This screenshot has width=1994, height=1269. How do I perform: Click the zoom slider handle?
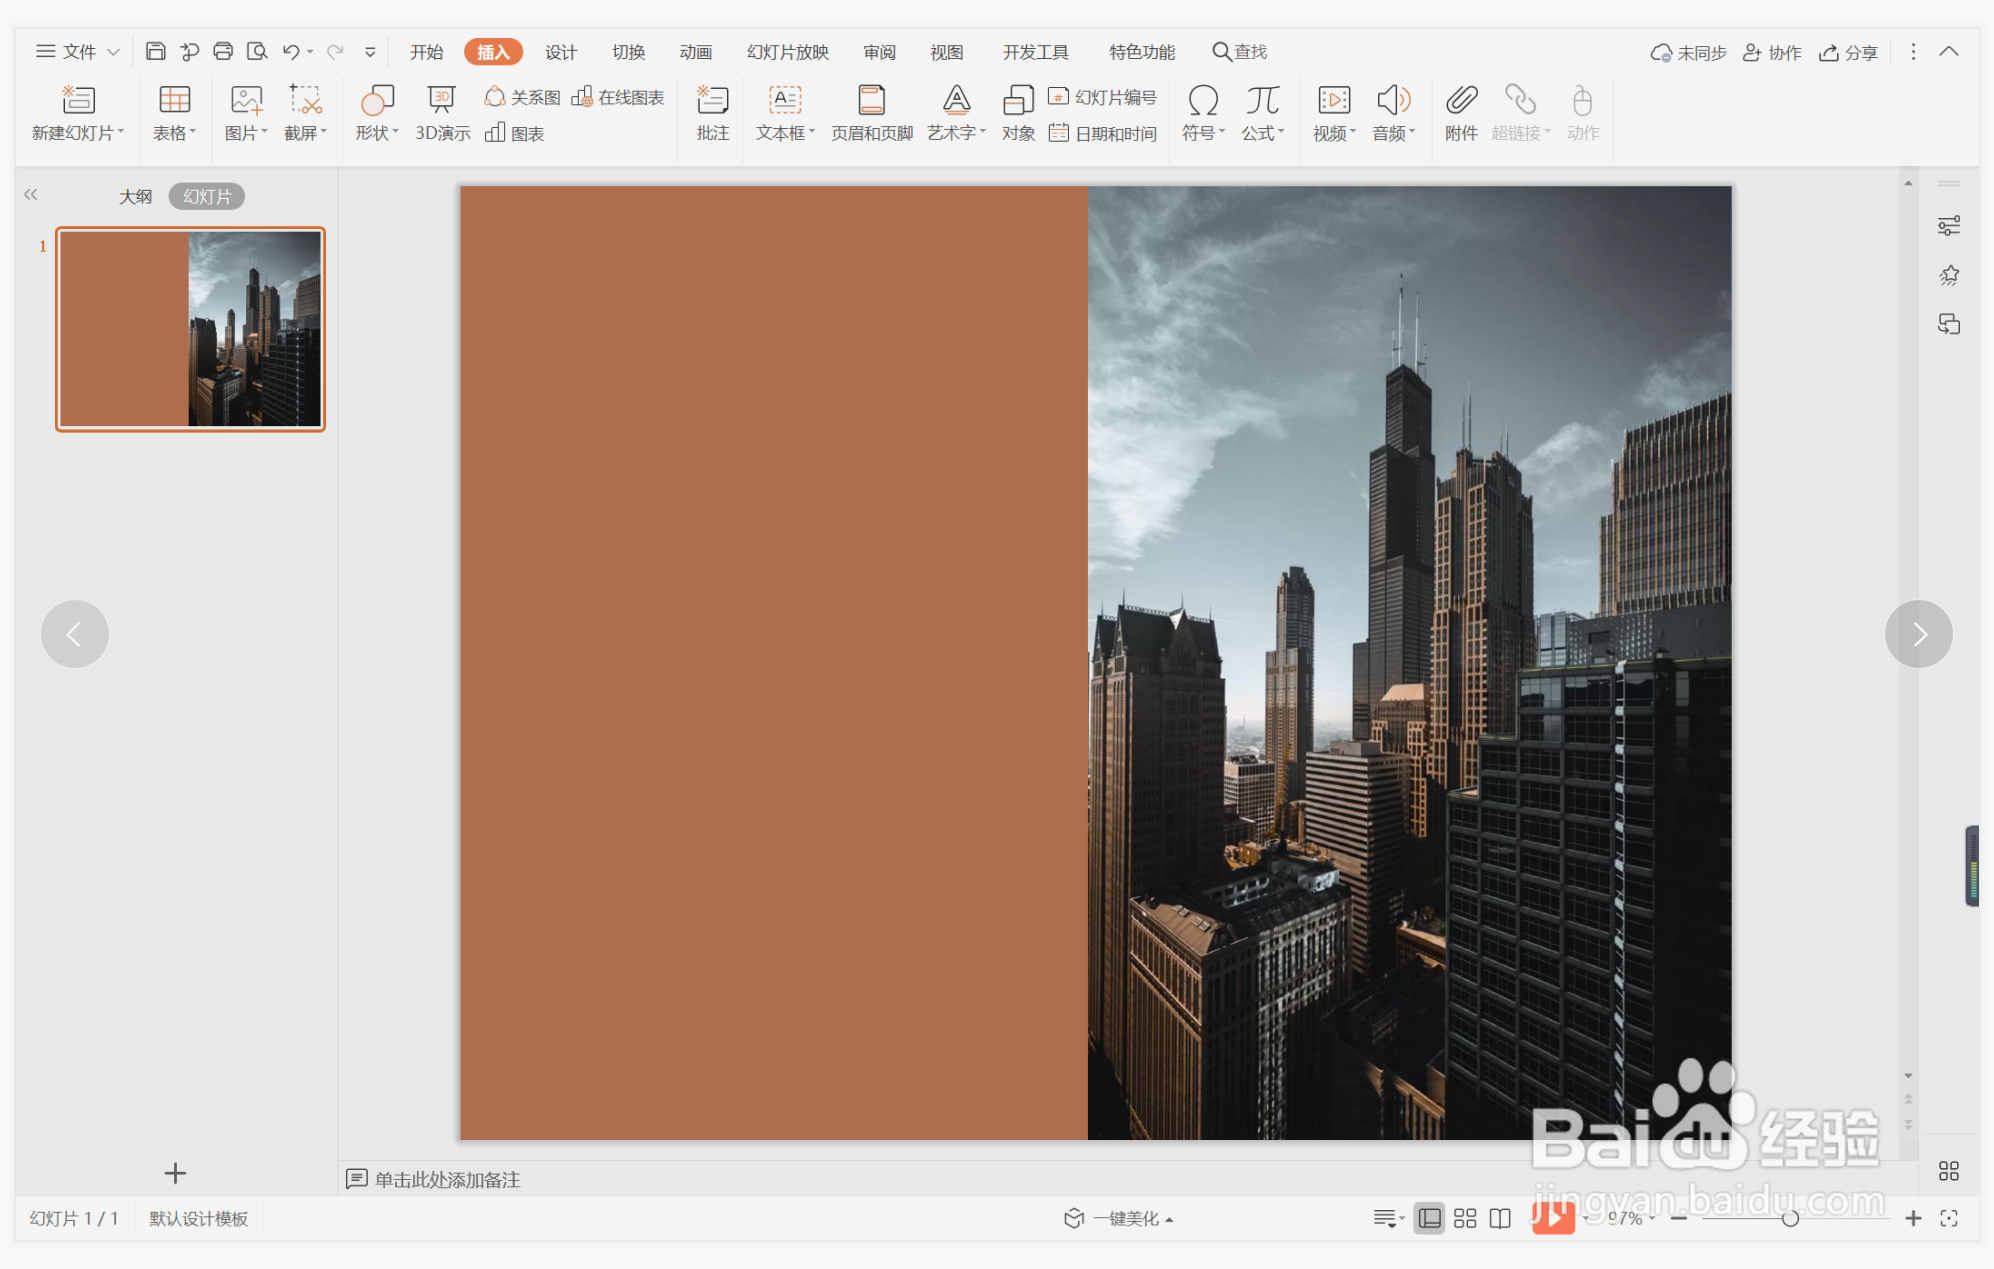(1790, 1218)
